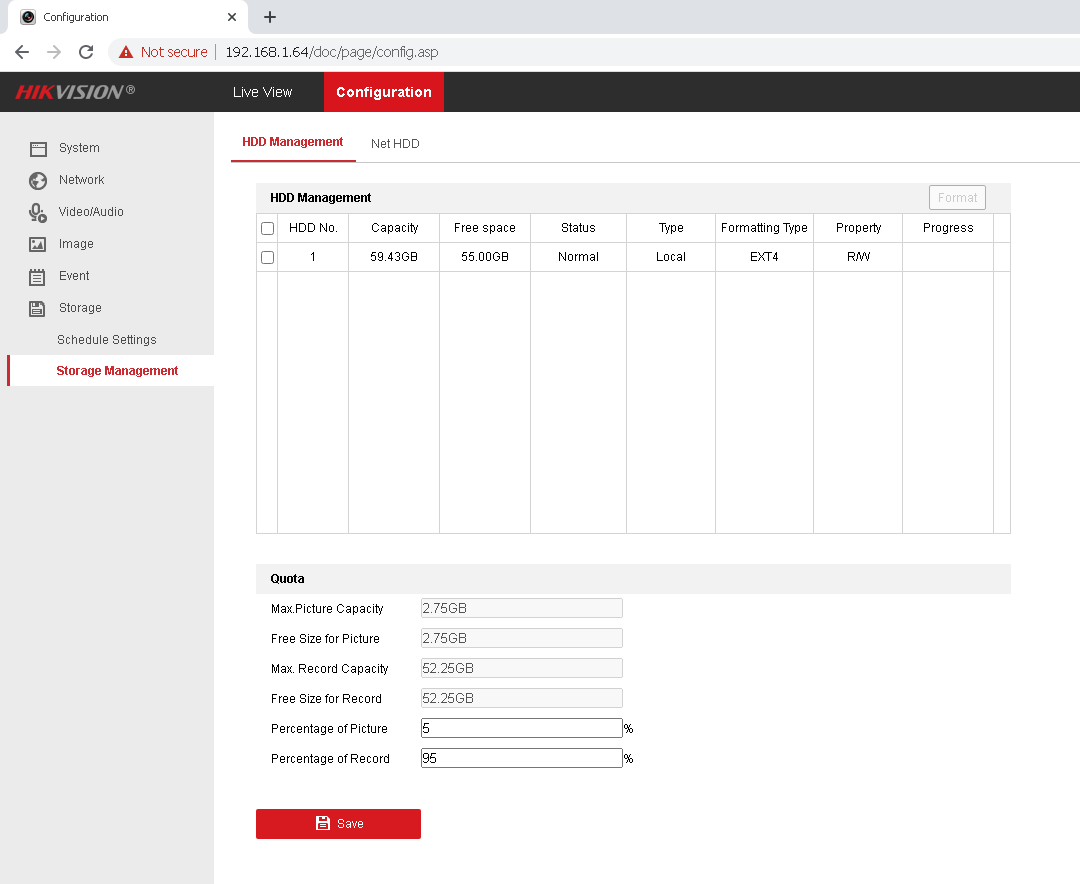The image size is (1080, 884).
Task: Open Schedule Settings under Storage
Action: pos(107,340)
